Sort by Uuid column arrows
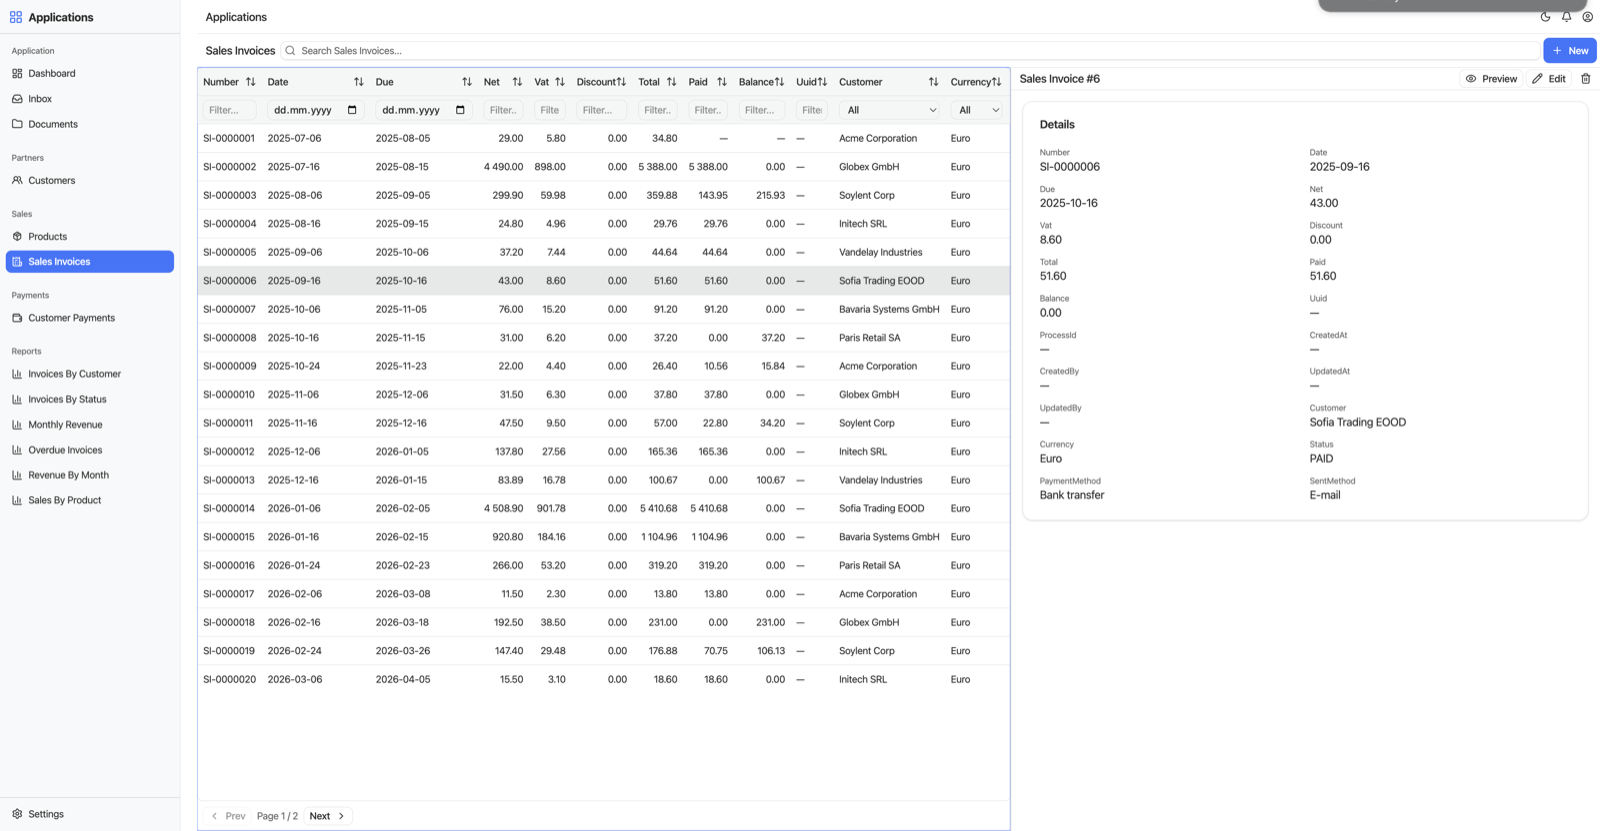 (822, 82)
